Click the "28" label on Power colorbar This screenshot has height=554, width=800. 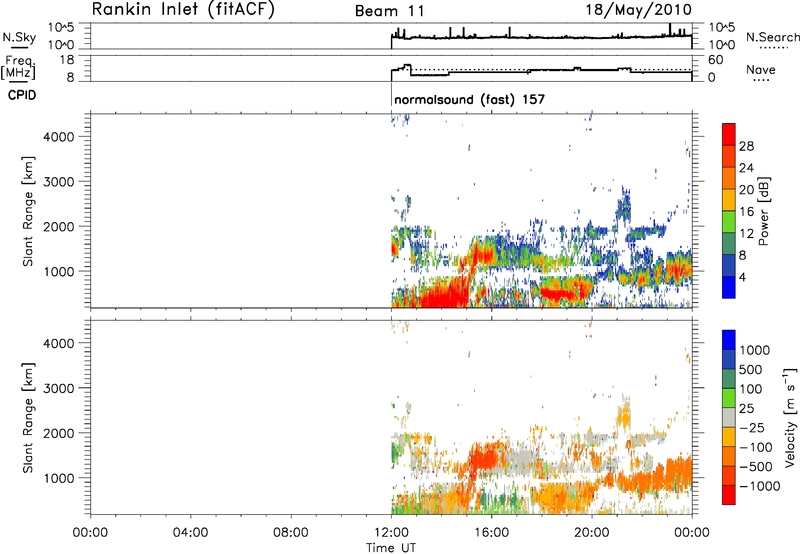point(746,147)
